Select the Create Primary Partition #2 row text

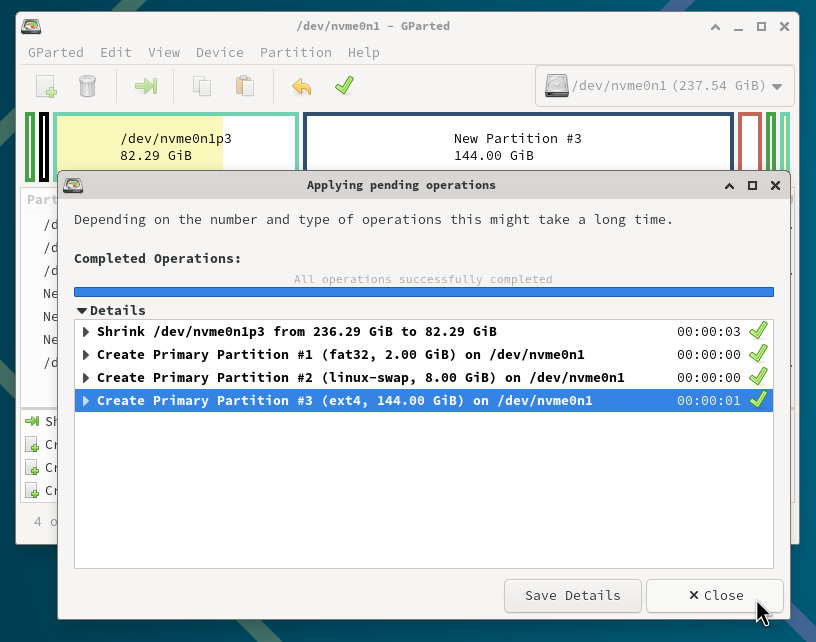click(361, 378)
